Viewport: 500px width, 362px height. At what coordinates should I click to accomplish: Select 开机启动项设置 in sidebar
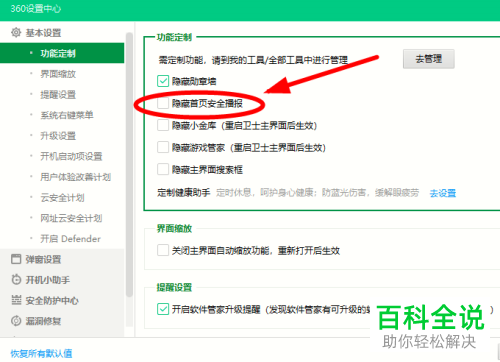coord(71,156)
